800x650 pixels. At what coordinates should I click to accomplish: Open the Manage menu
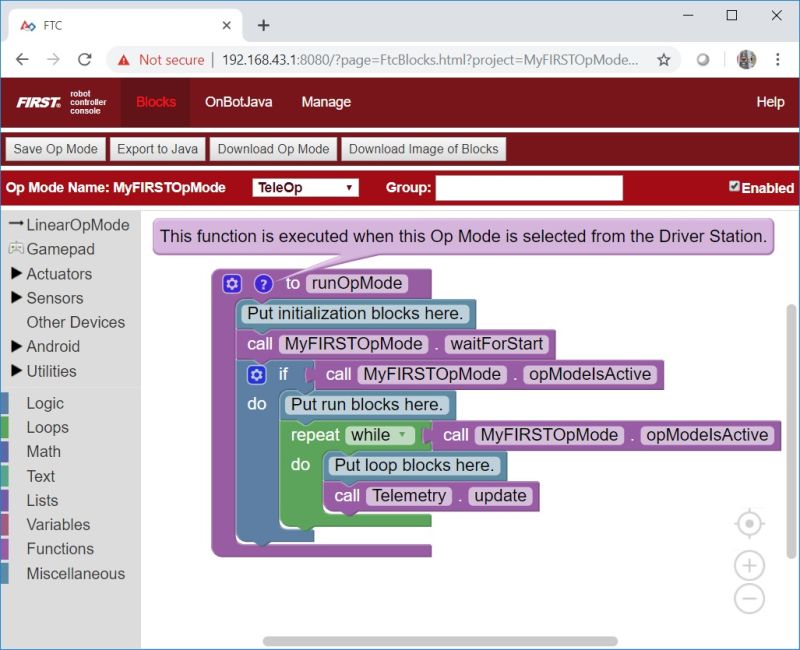tap(325, 102)
